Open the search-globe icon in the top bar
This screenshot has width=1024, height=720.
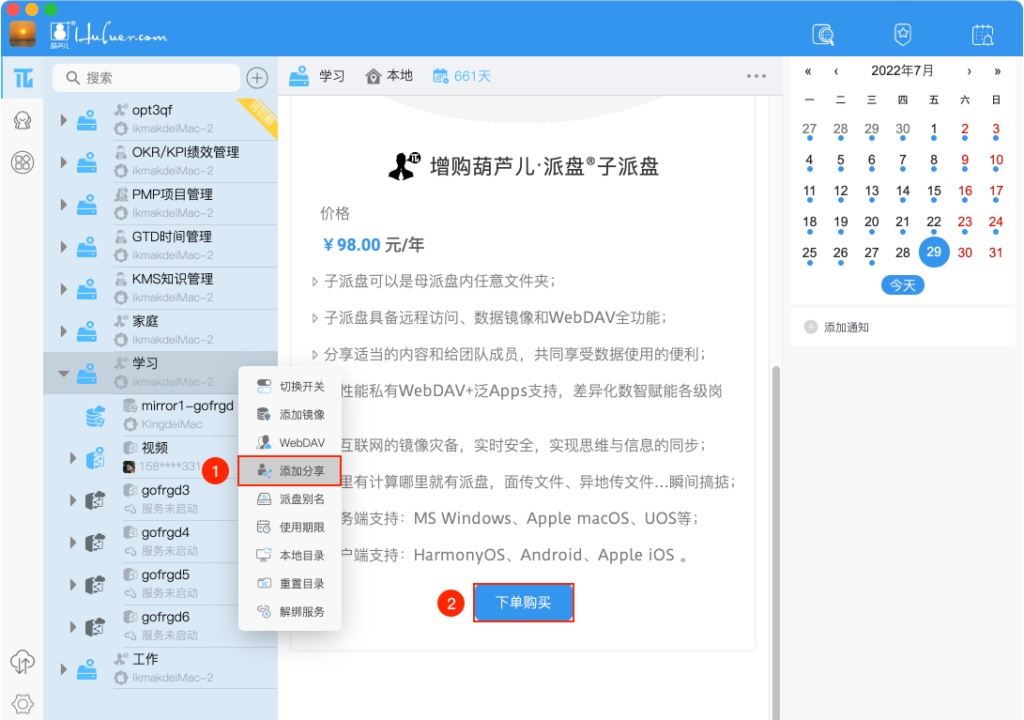pyautogui.click(x=823, y=34)
